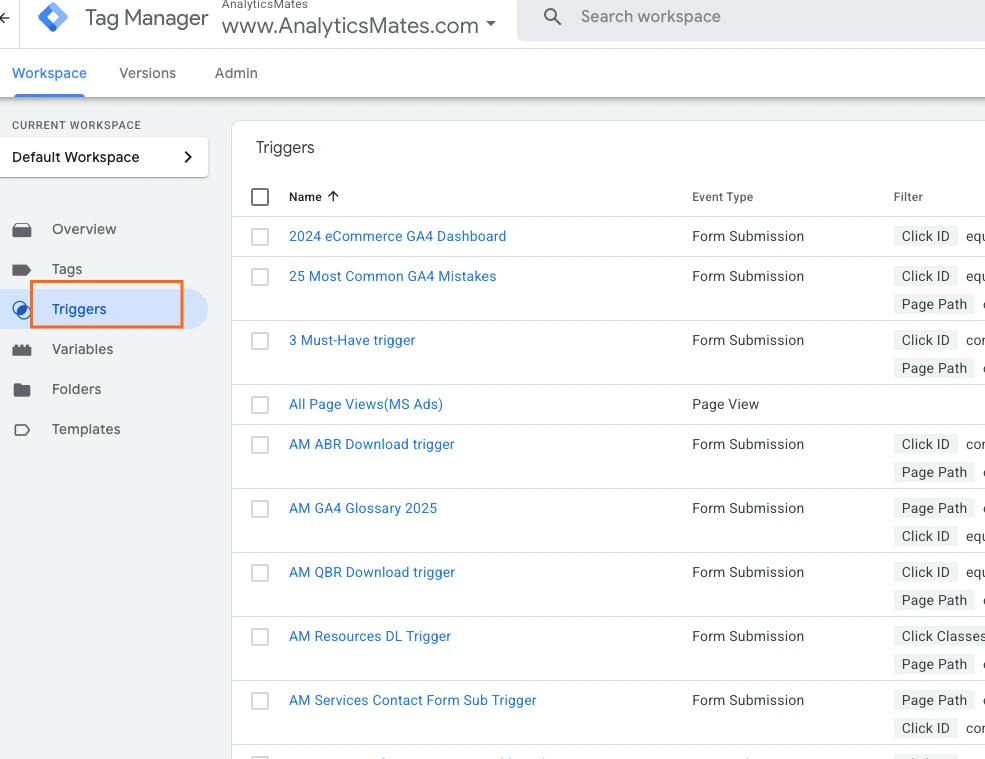Go to Overview in the sidebar
985x759 pixels.
[84, 229]
